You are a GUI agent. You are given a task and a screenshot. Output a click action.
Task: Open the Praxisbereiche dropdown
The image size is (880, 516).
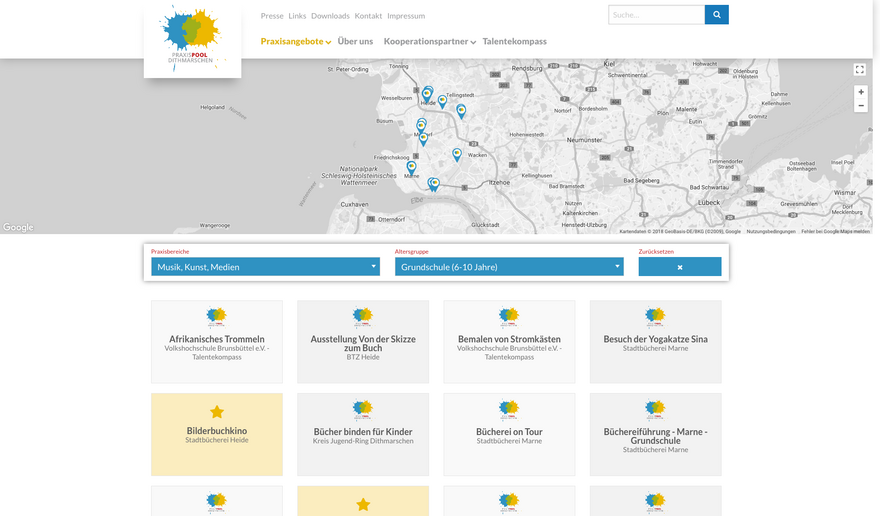pyautogui.click(x=265, y=267)
